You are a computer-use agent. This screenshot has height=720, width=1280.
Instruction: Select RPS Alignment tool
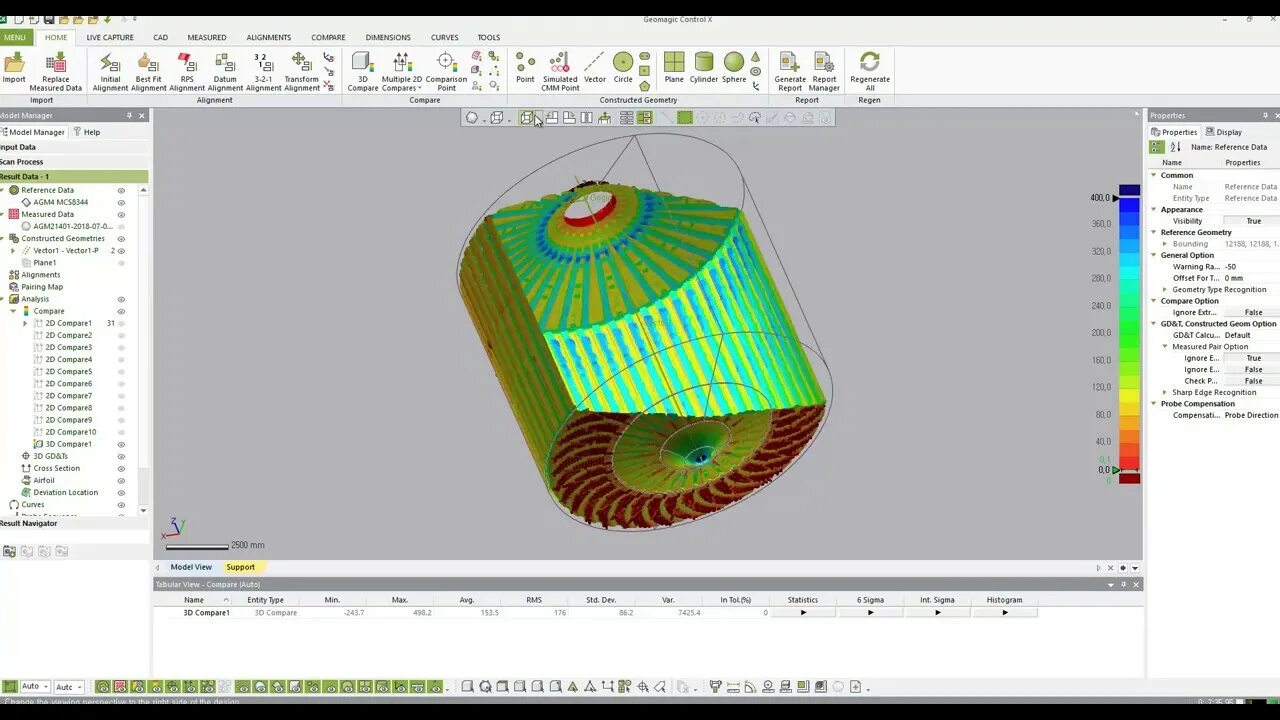click(187, 70)
